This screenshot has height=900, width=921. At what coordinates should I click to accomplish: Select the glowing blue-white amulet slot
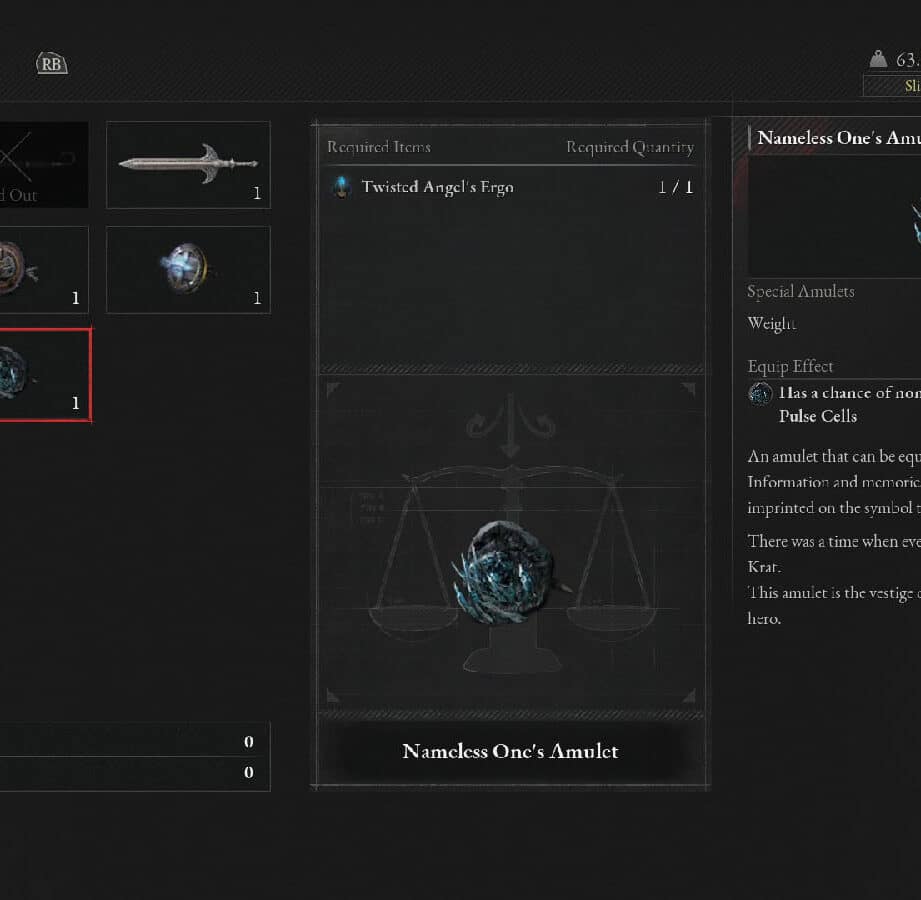[x=188, y=270]
